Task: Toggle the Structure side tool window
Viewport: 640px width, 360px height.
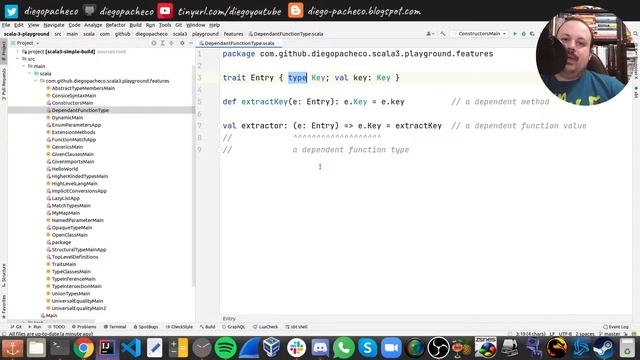Action: pos(4,275)
